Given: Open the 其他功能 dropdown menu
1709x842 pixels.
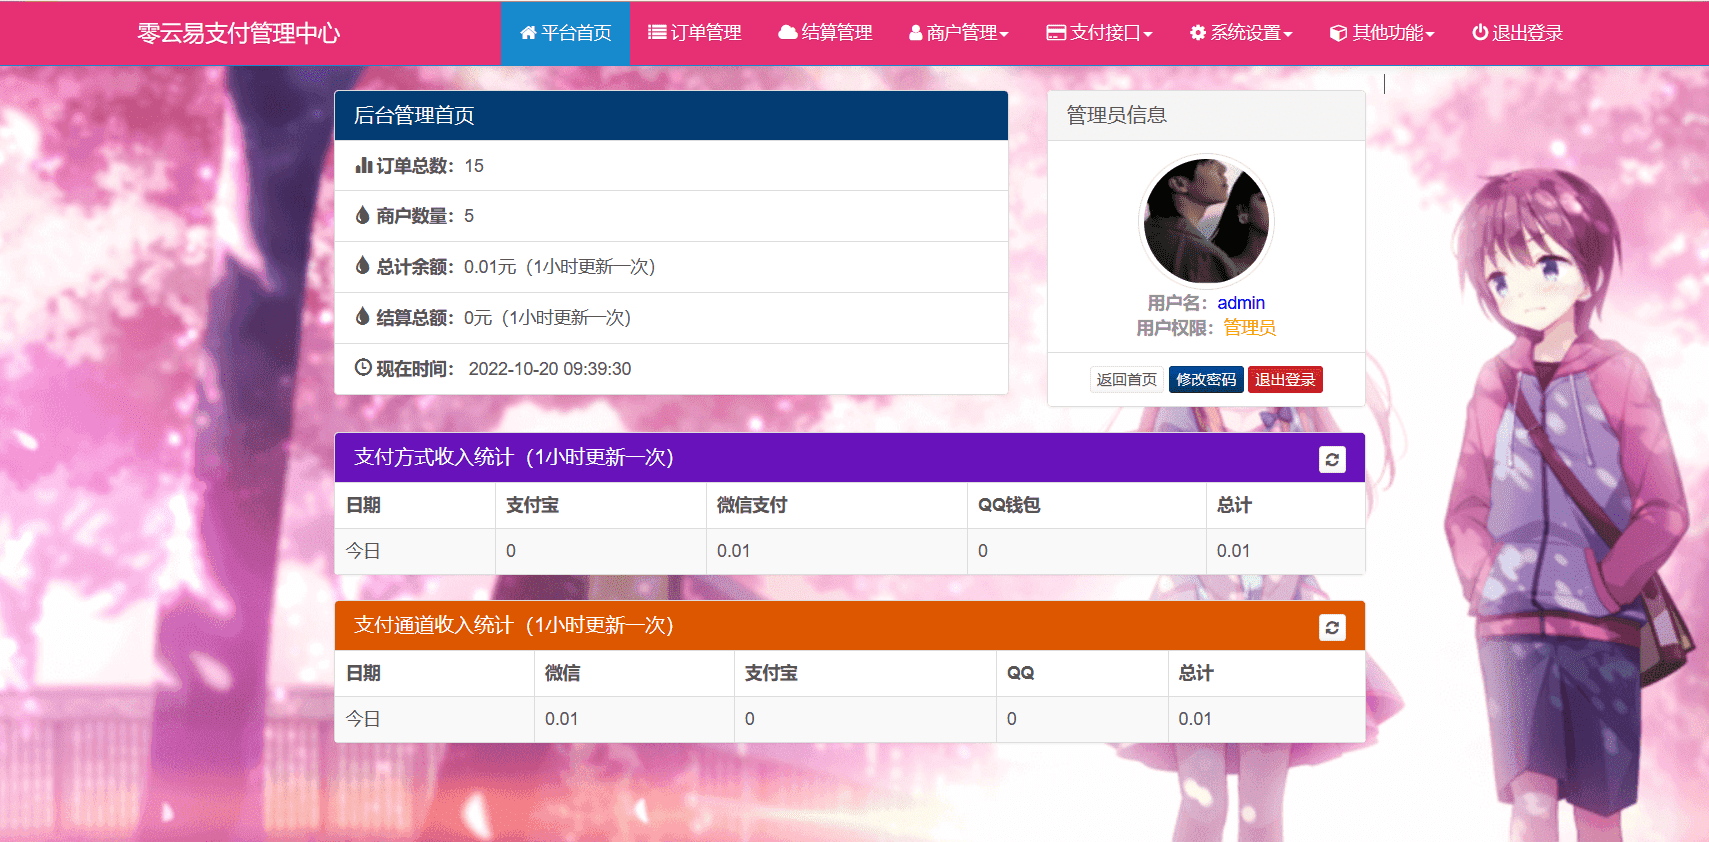Looking at the screenshot, I should [x=1382, y=33].
